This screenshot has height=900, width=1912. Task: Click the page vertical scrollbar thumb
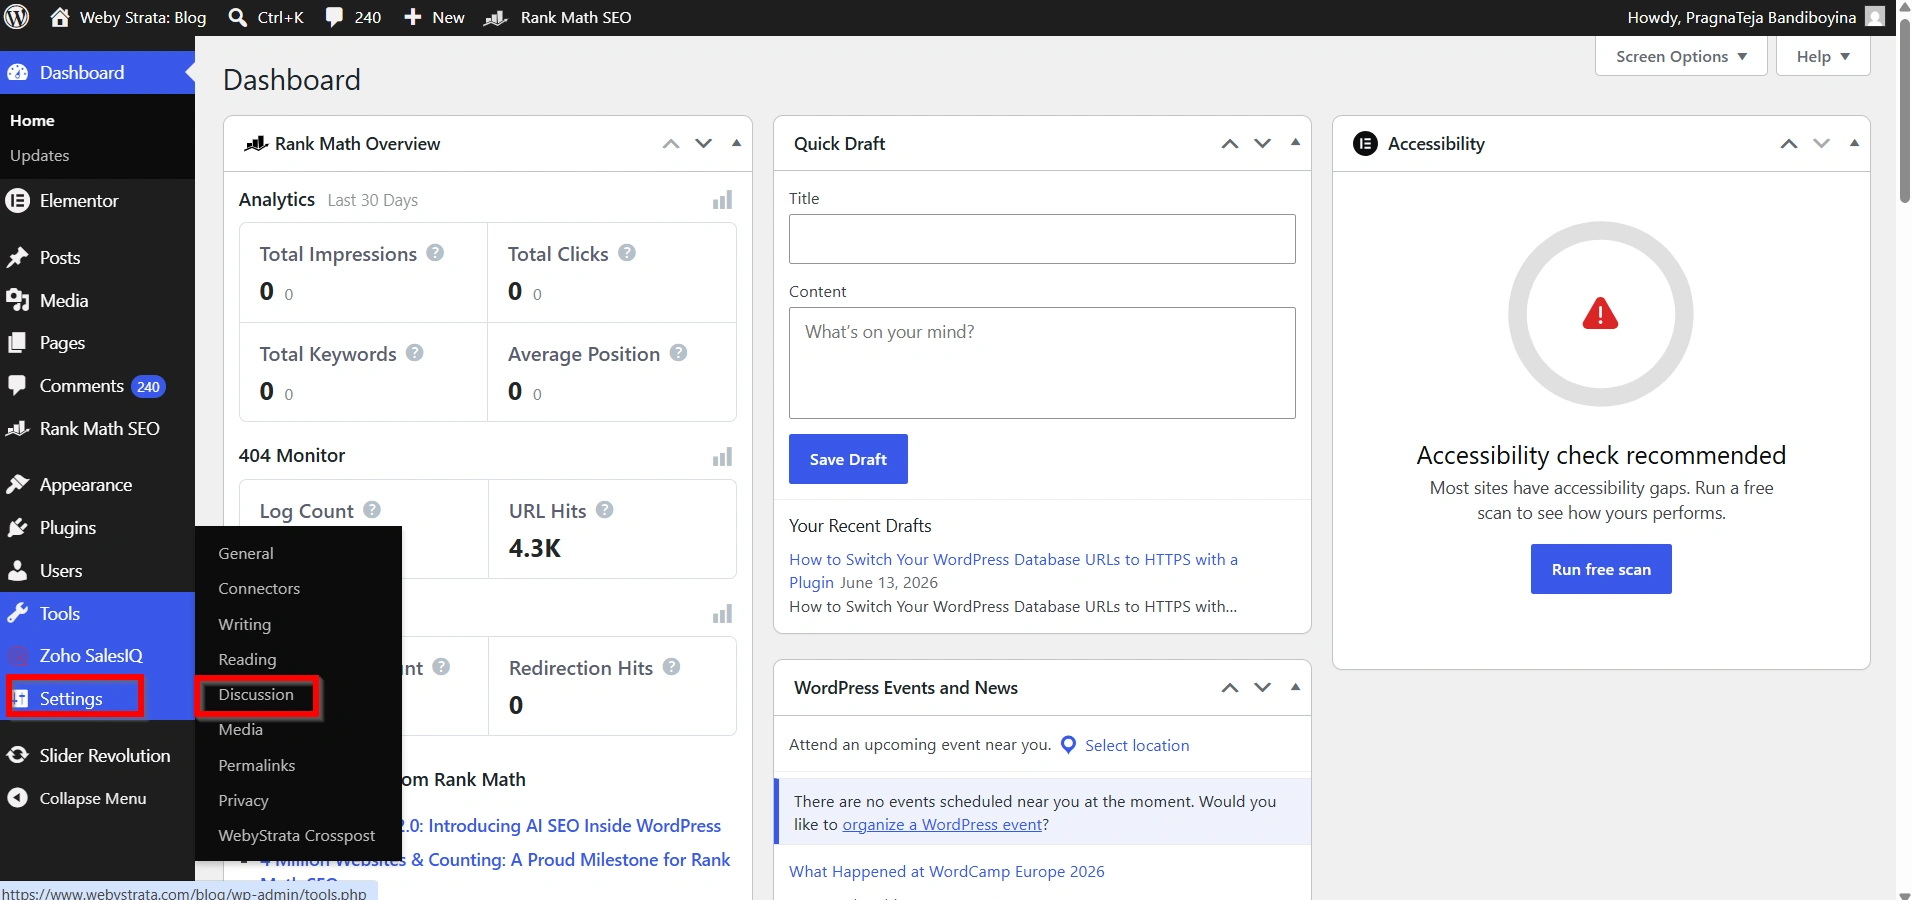(1904, 110)
